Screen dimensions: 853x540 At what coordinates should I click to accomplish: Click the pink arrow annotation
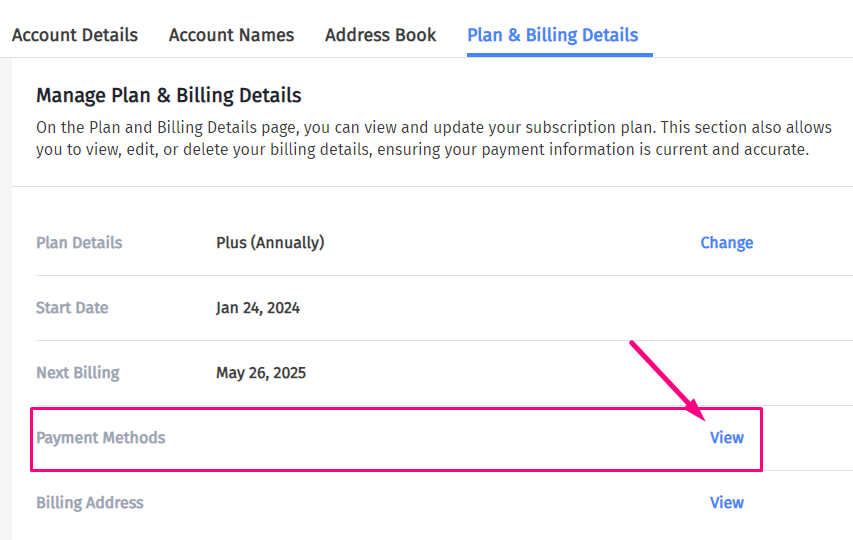[x=665, y=378]
